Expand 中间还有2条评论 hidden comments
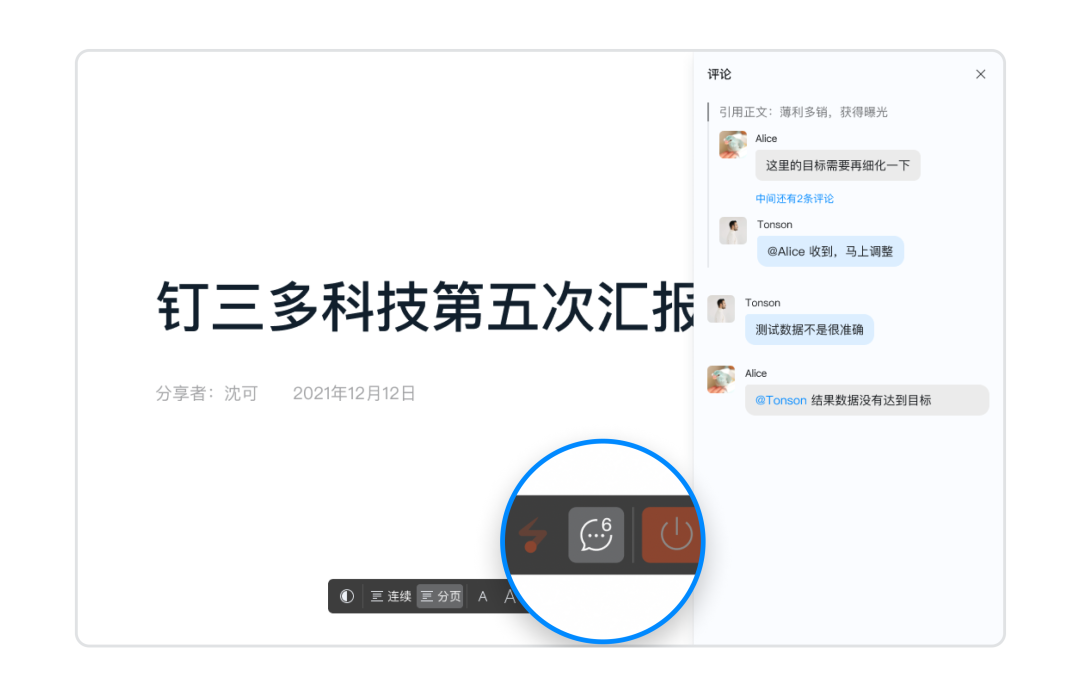 794,199
